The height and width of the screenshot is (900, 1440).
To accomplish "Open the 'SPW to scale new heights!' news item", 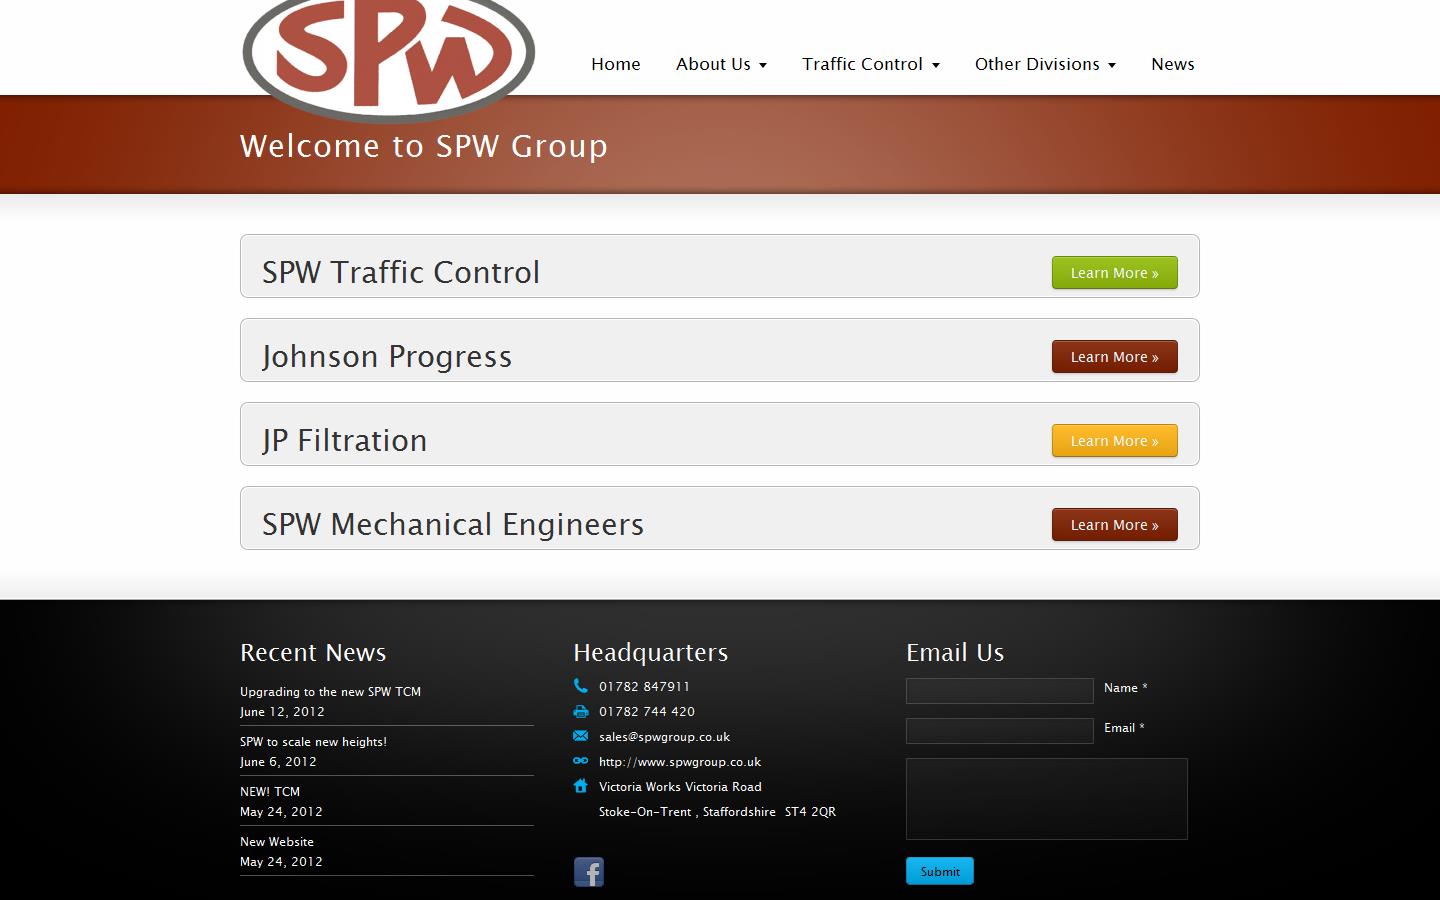I will pos(313,741).
